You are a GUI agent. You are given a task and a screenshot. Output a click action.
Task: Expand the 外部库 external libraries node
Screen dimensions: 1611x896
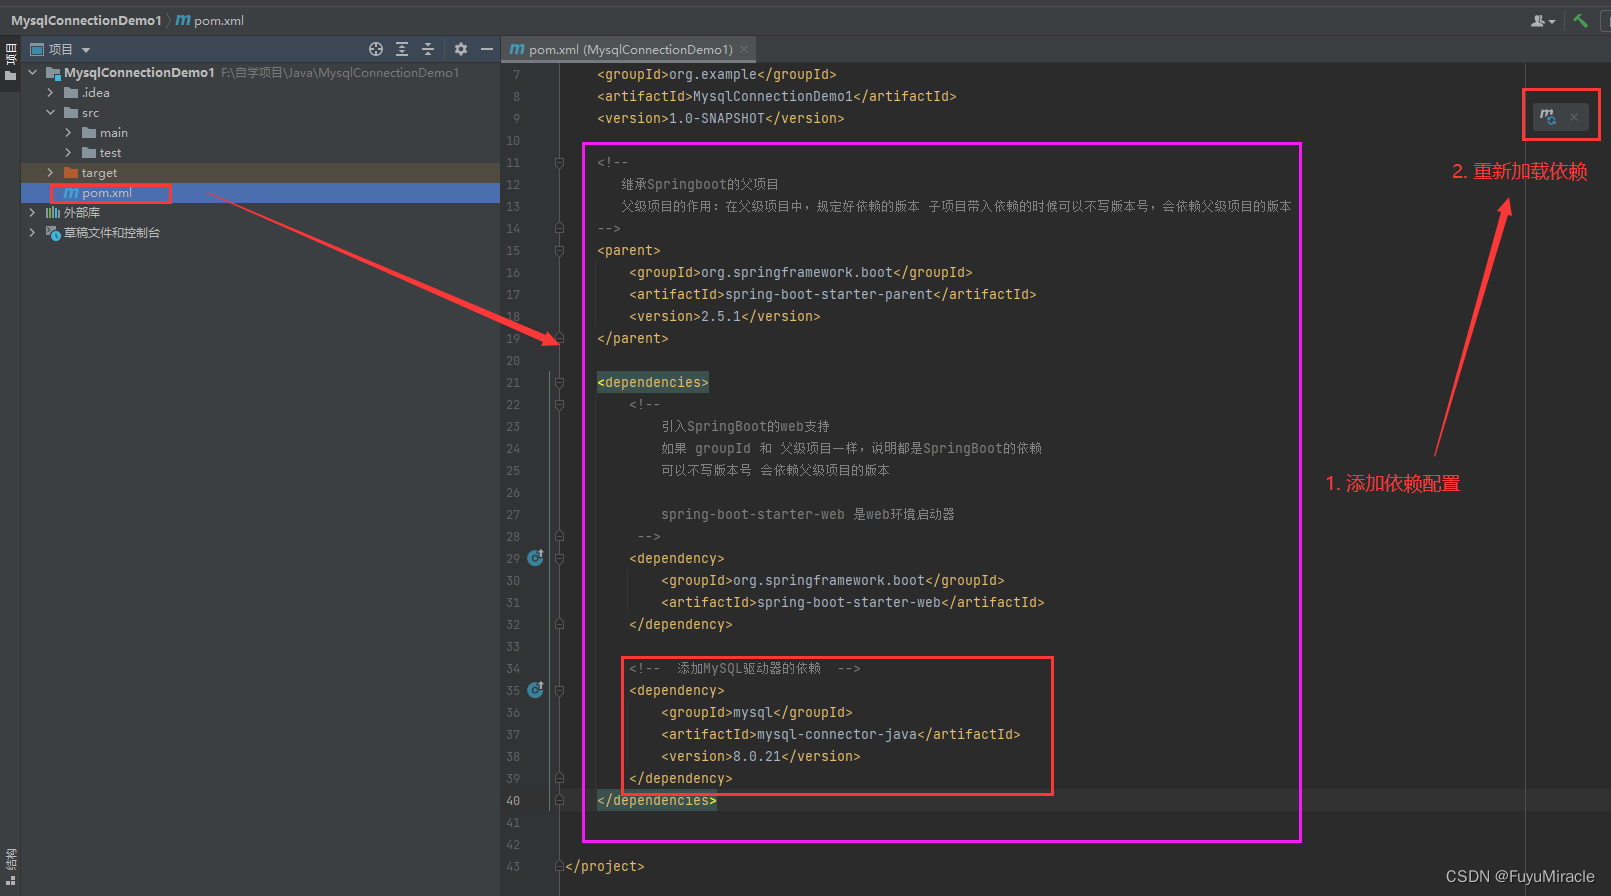(x=33, y=212)
